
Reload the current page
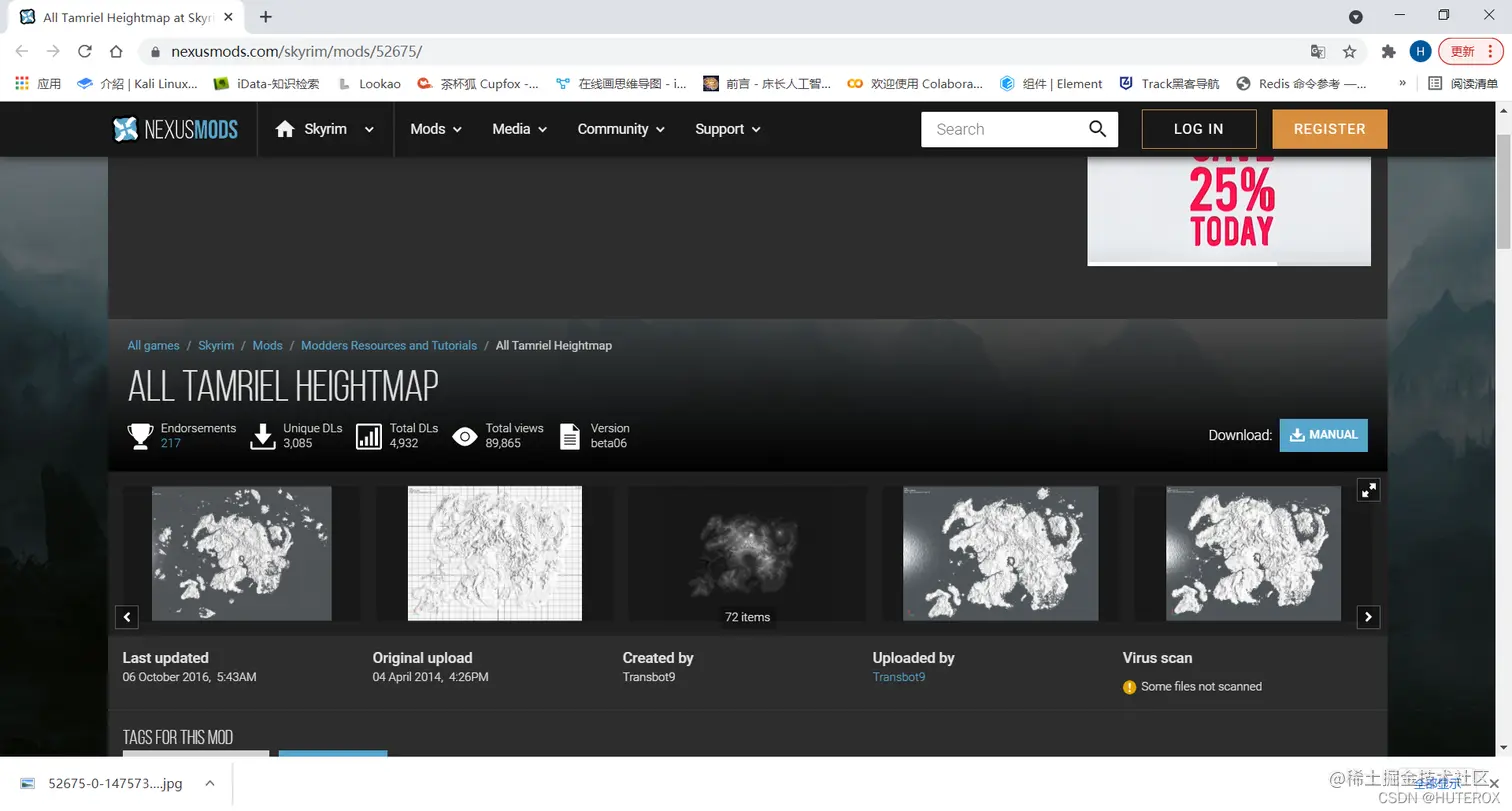[x=85, y=51]
